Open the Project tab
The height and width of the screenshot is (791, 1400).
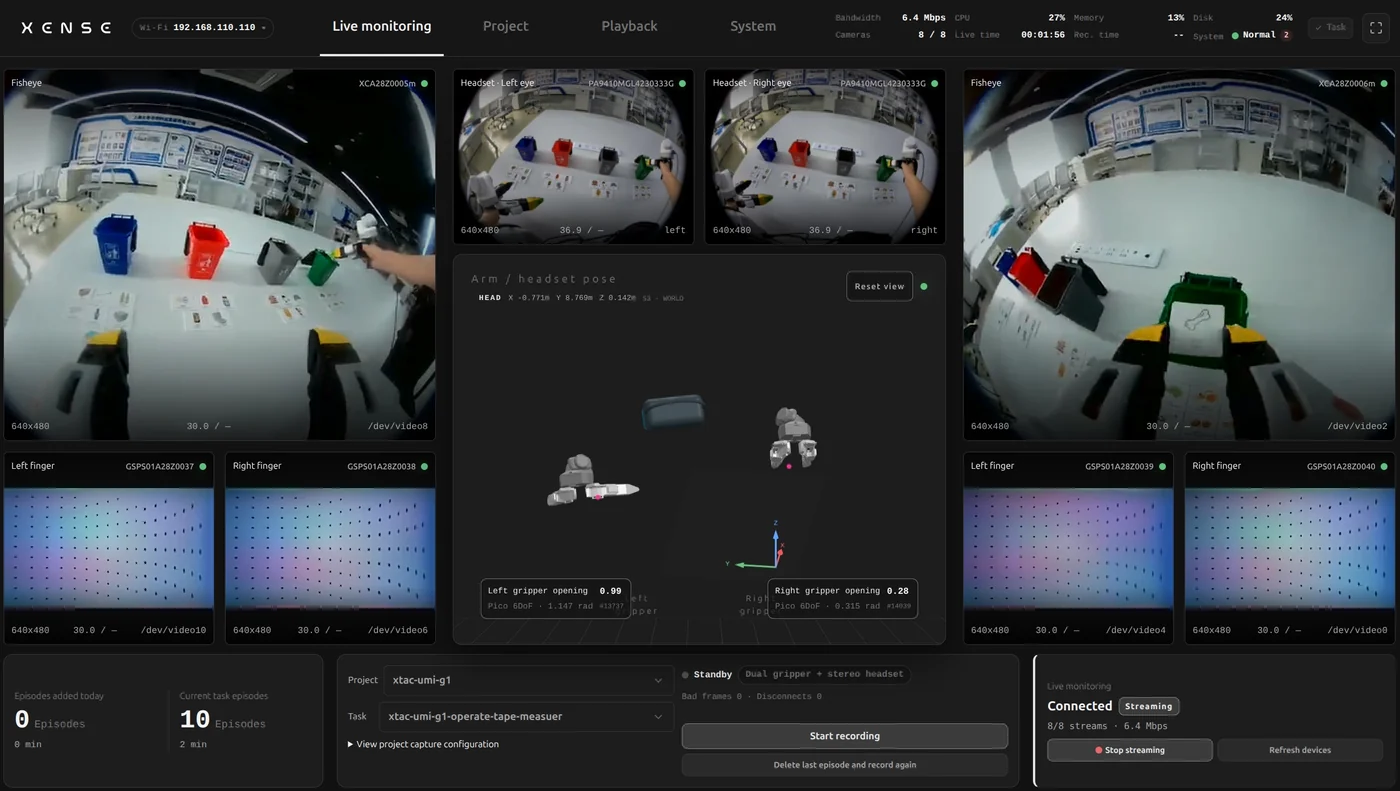[505, 27]
